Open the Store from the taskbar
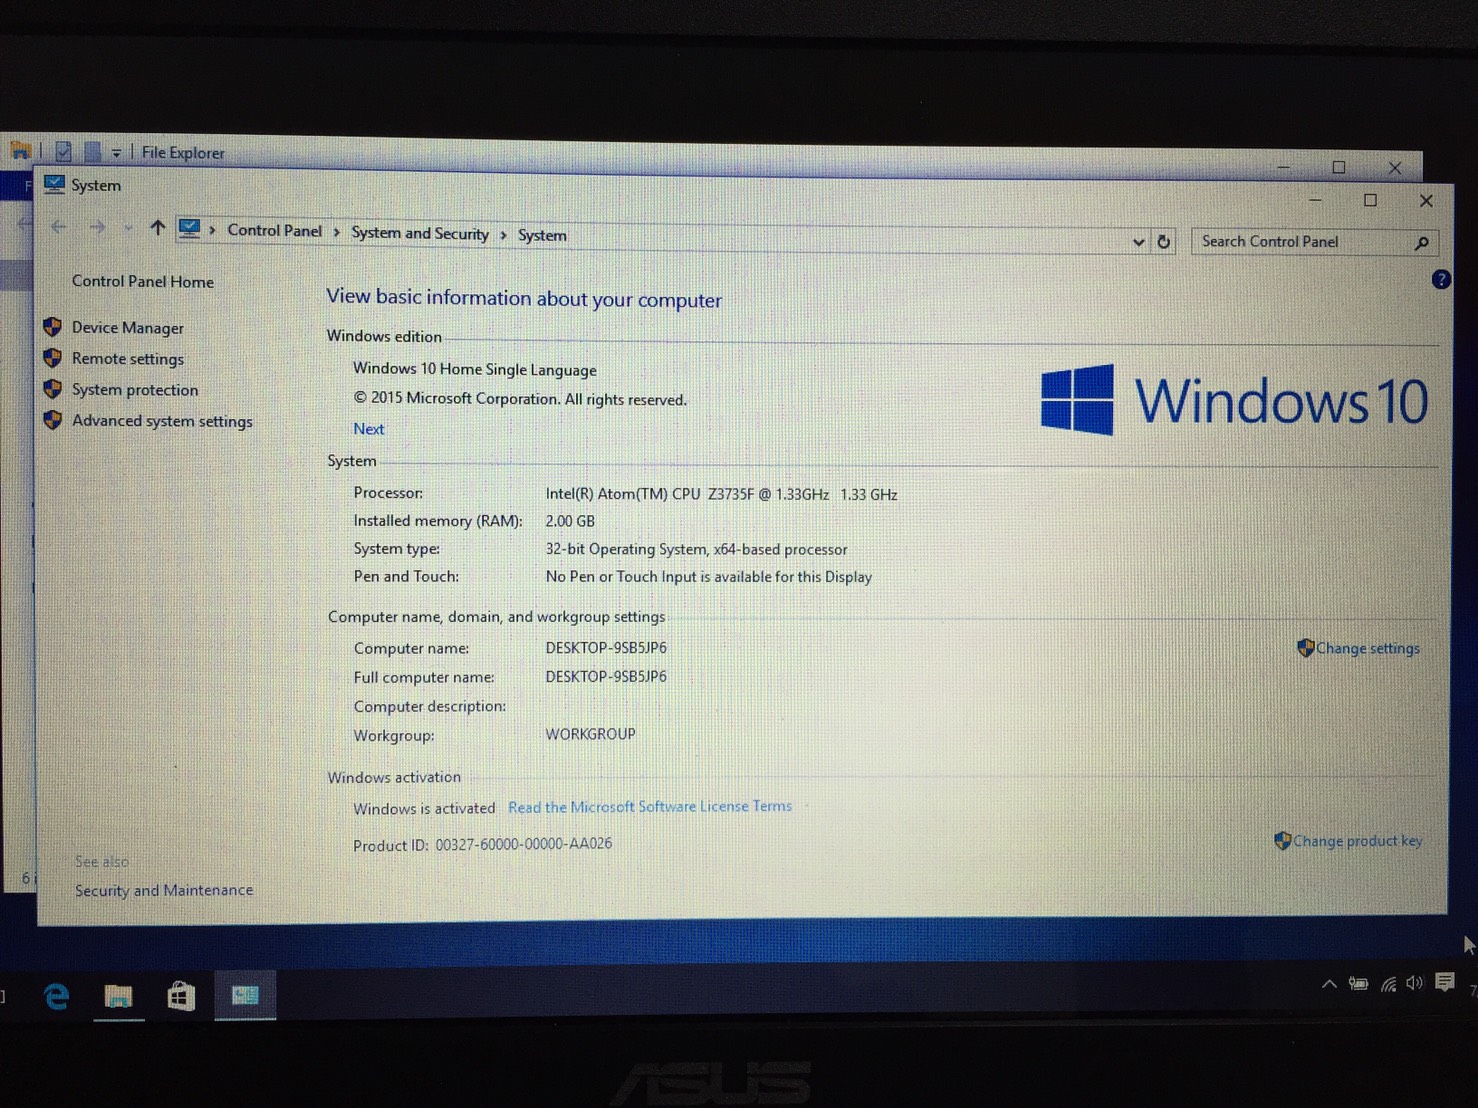The width and height of the screenshot is (1478, 1108). click(181, 996)
